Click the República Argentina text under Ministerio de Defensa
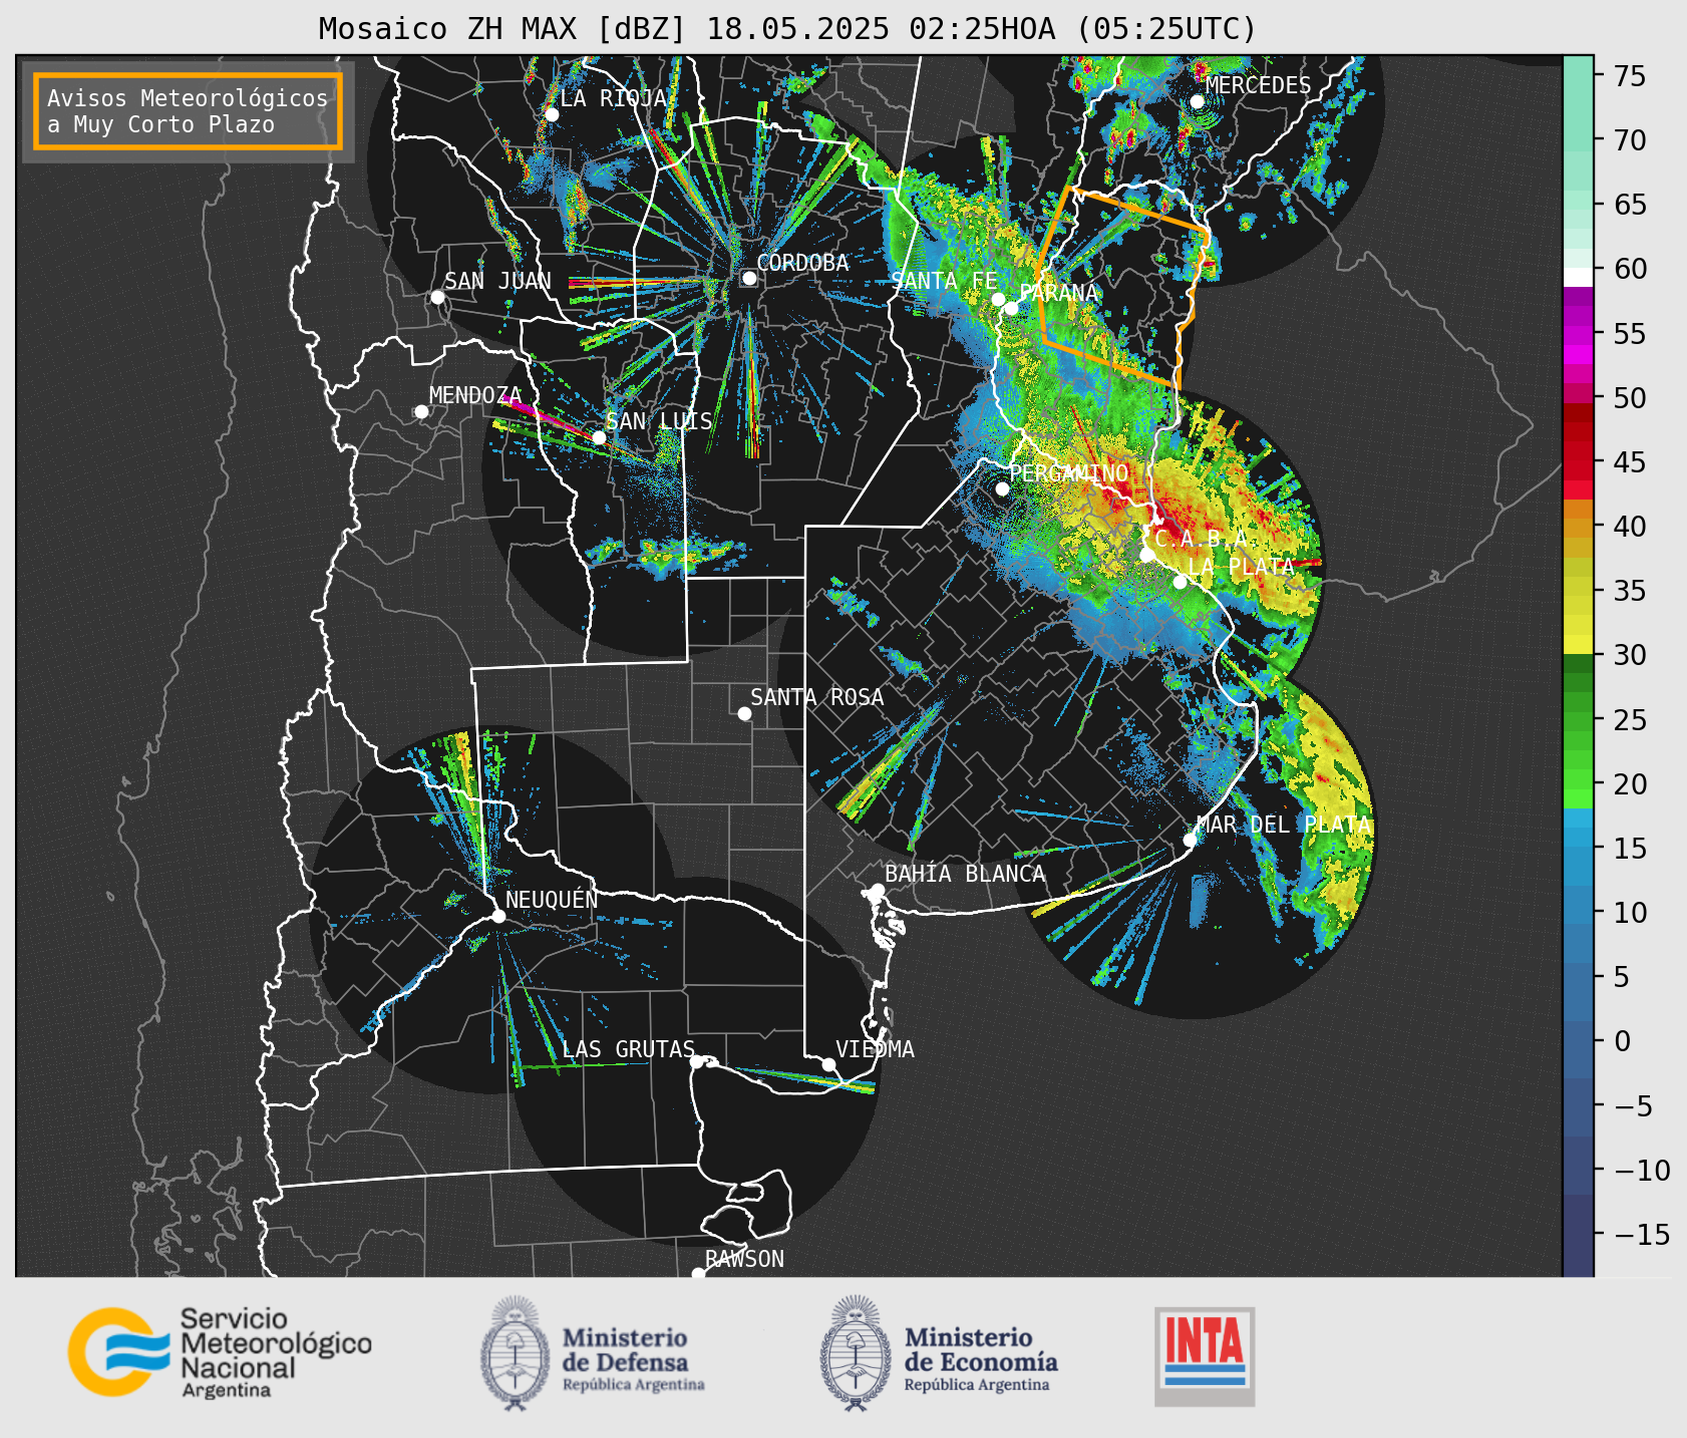This screenshot has width=1687, height=1438. click(633, 1385)
